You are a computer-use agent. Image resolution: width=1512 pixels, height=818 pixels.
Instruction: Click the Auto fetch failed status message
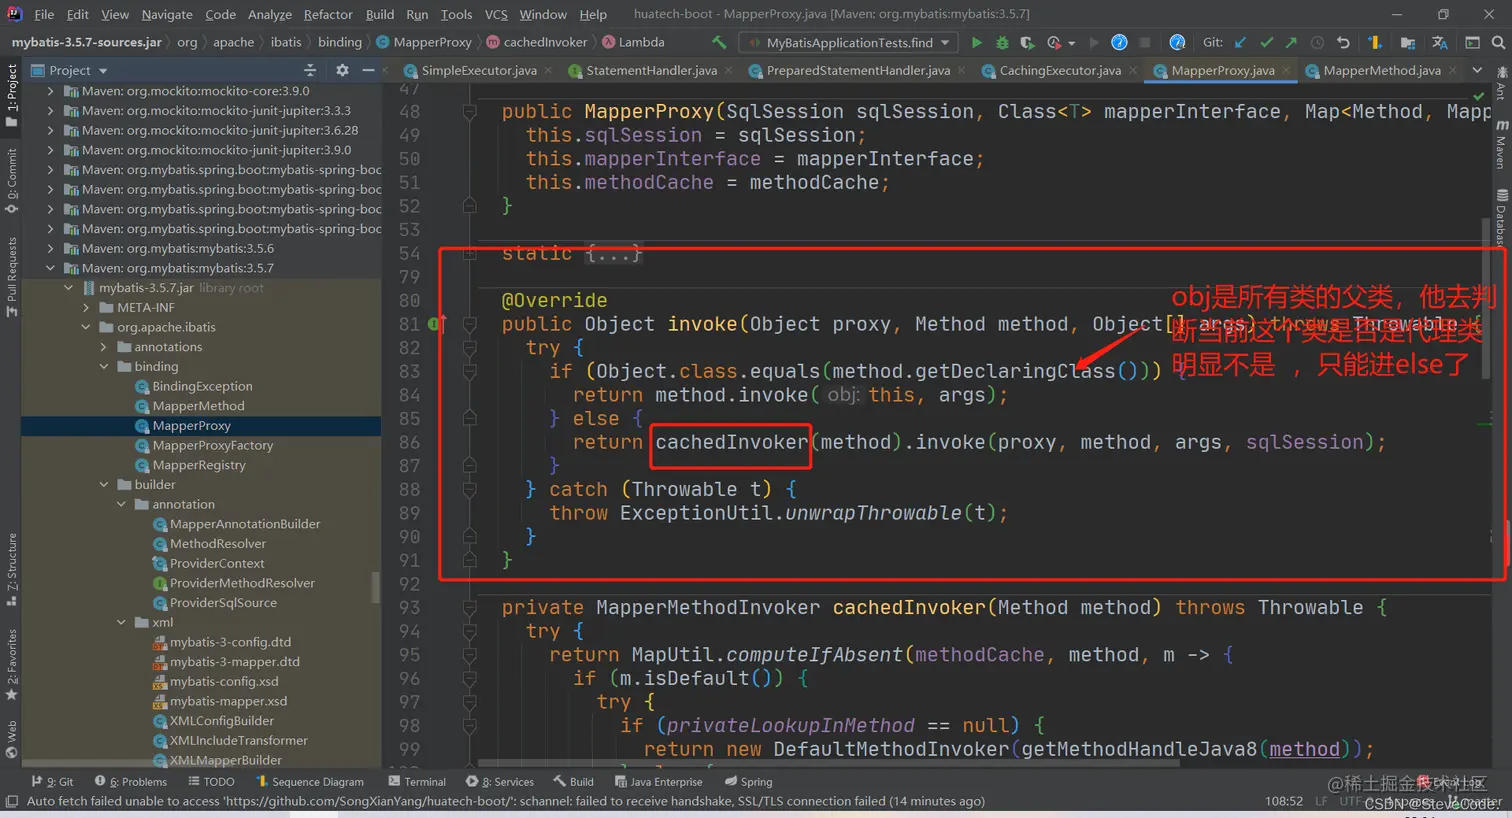coord(506,801)
